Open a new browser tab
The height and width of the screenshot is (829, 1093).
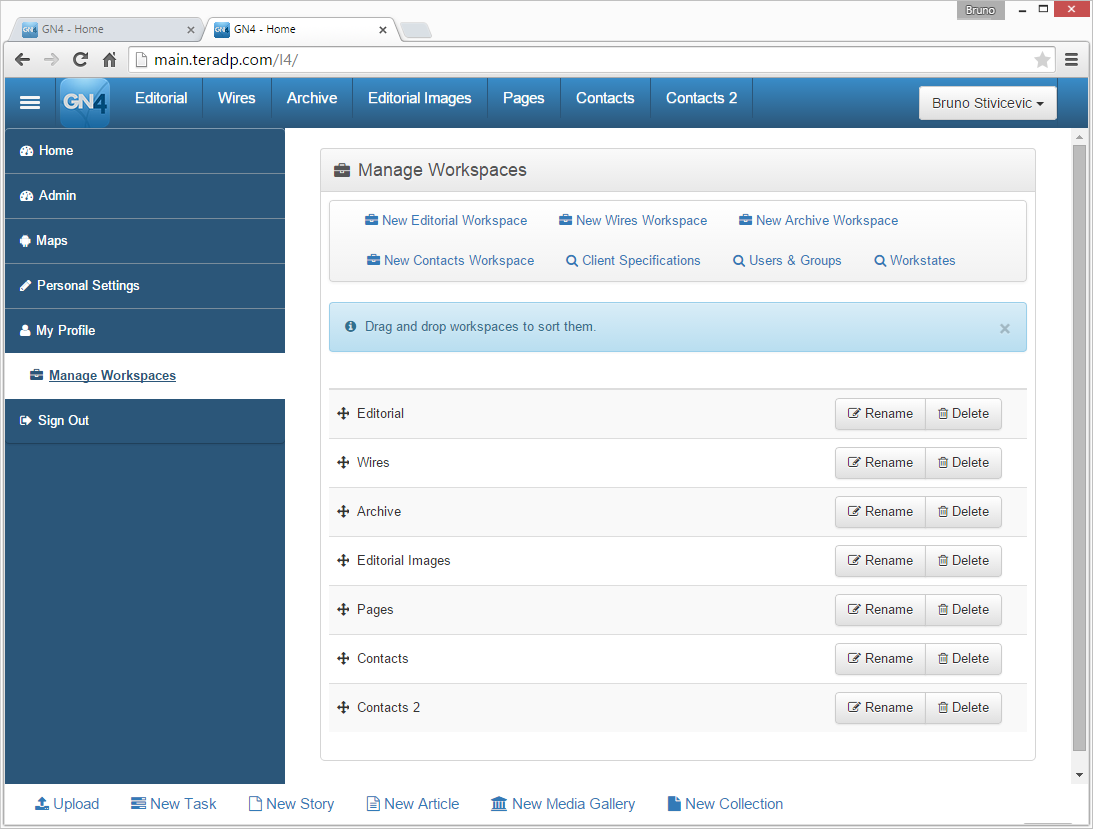pyautogui.click(x=416, y=30)
